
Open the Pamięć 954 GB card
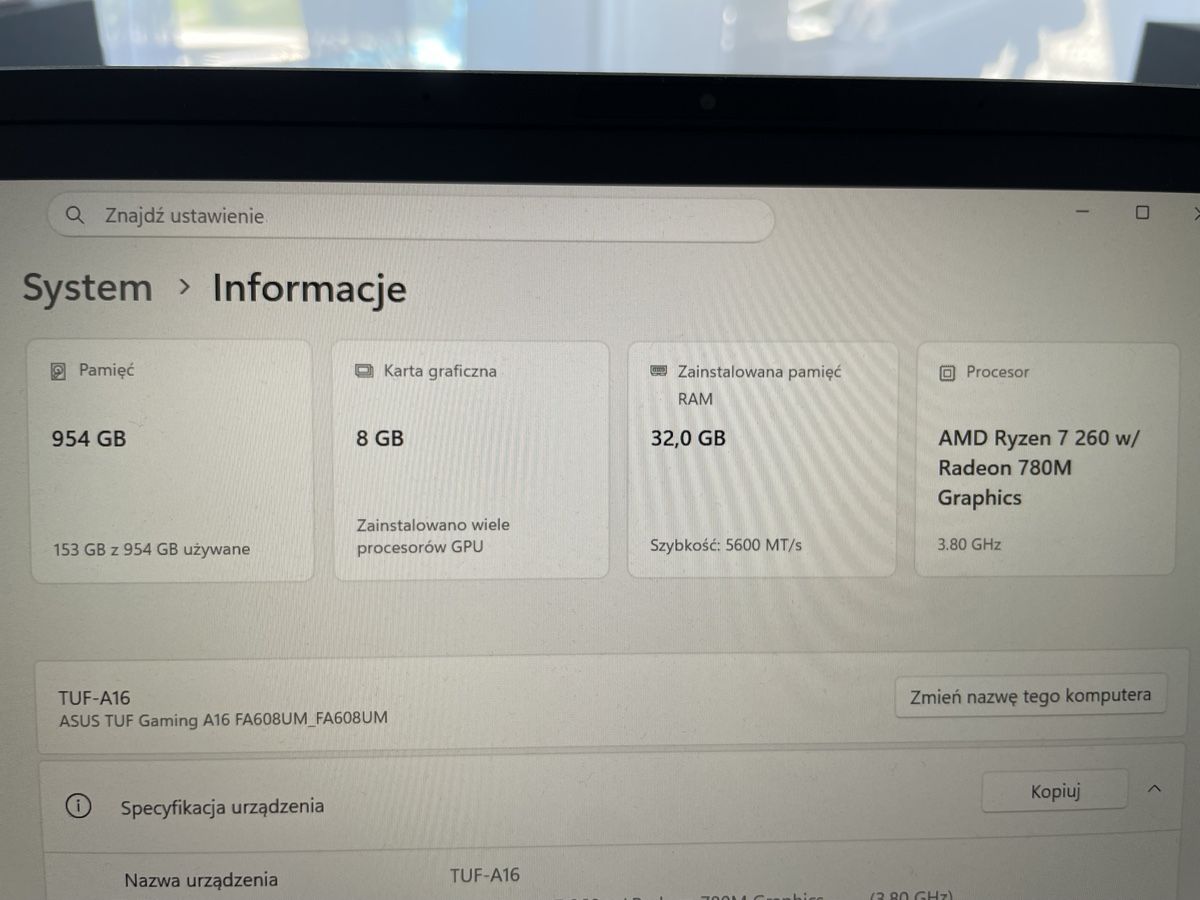coord(172,460)
